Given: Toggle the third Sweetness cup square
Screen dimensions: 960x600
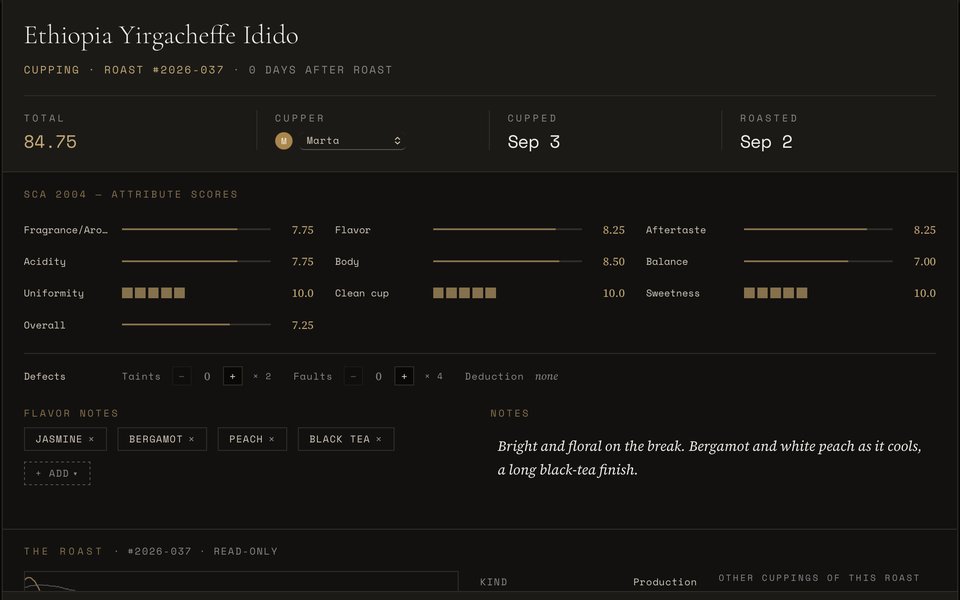Looking at the screenshot, I should click(775, 293).
